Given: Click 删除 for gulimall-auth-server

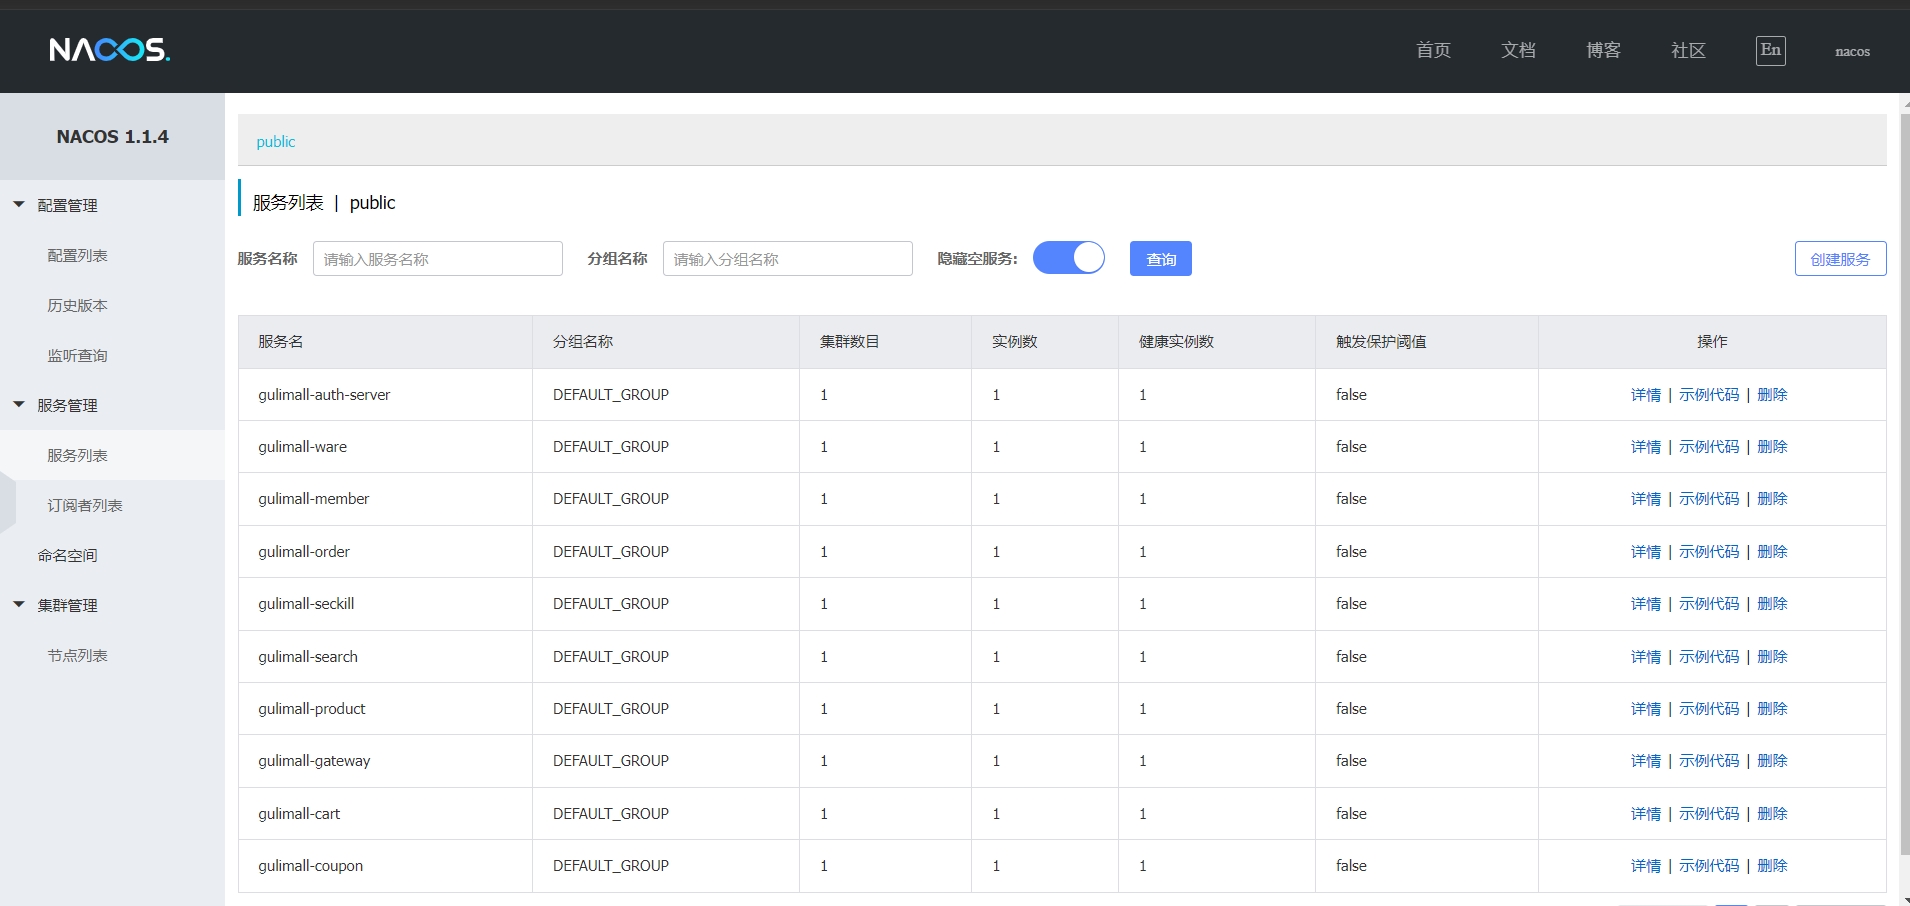Looking at the screenshot, I should coord(1772,395).
